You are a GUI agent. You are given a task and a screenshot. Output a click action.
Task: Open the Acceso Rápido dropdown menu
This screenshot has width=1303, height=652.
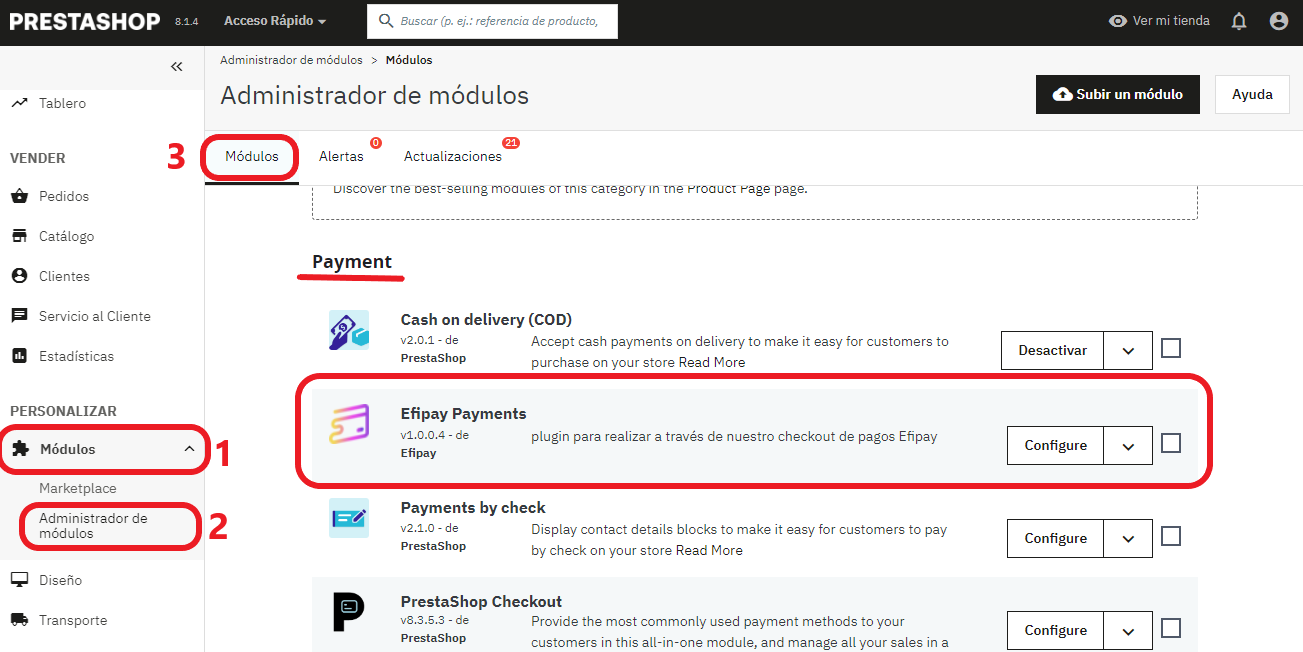(x=275, y=21)
